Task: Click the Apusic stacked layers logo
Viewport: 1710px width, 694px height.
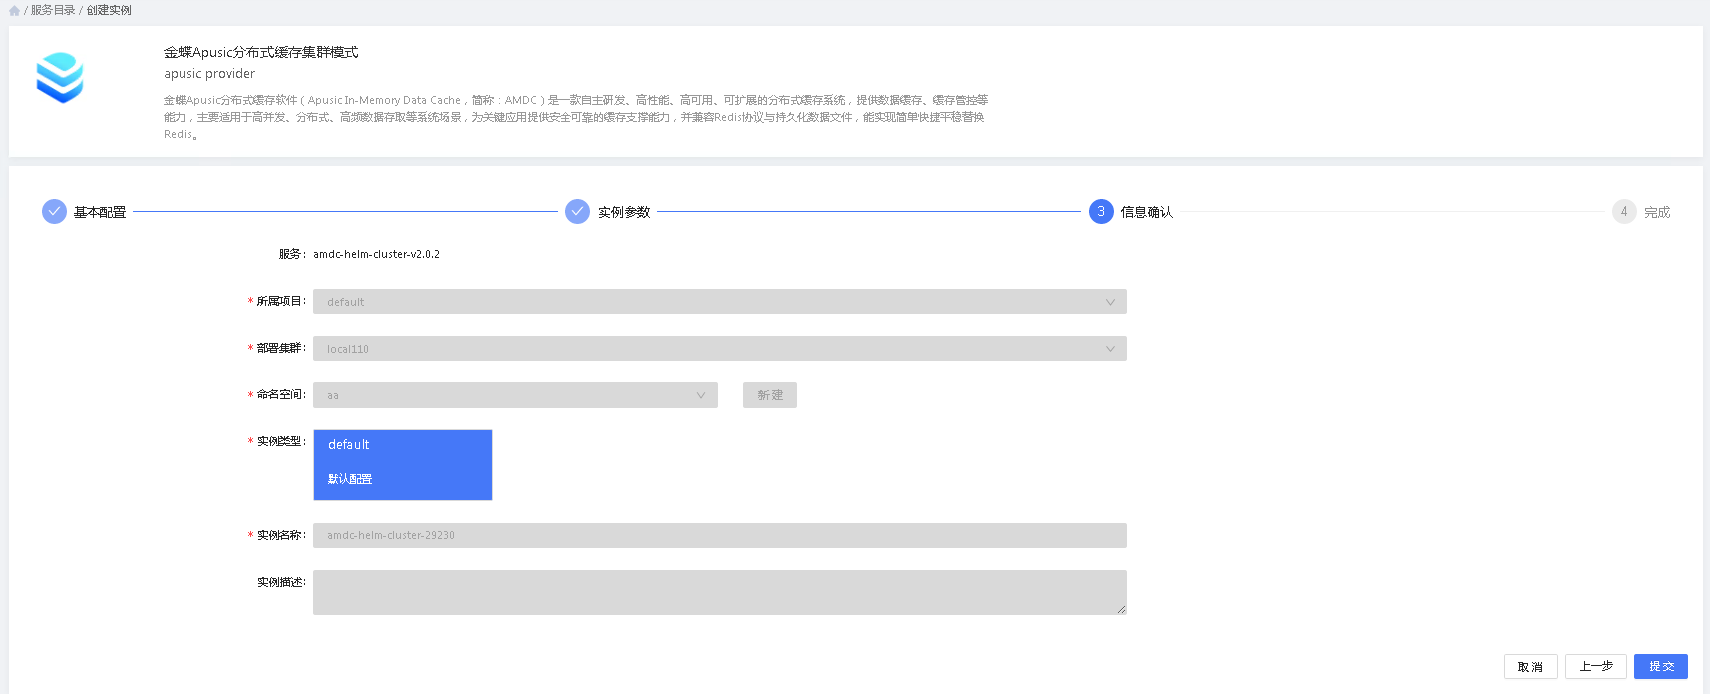Action: click(60, 78)
